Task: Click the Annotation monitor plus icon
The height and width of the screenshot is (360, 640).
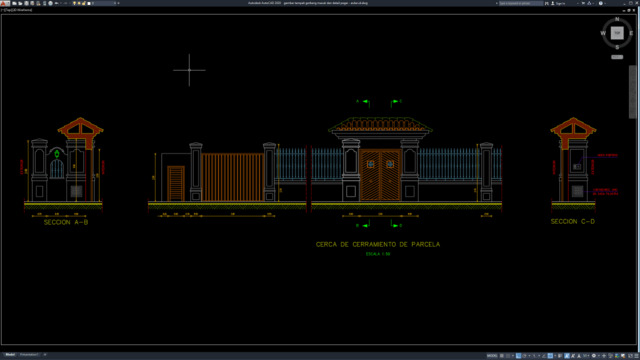Action: pyautogui.click(x=604, y=356)
